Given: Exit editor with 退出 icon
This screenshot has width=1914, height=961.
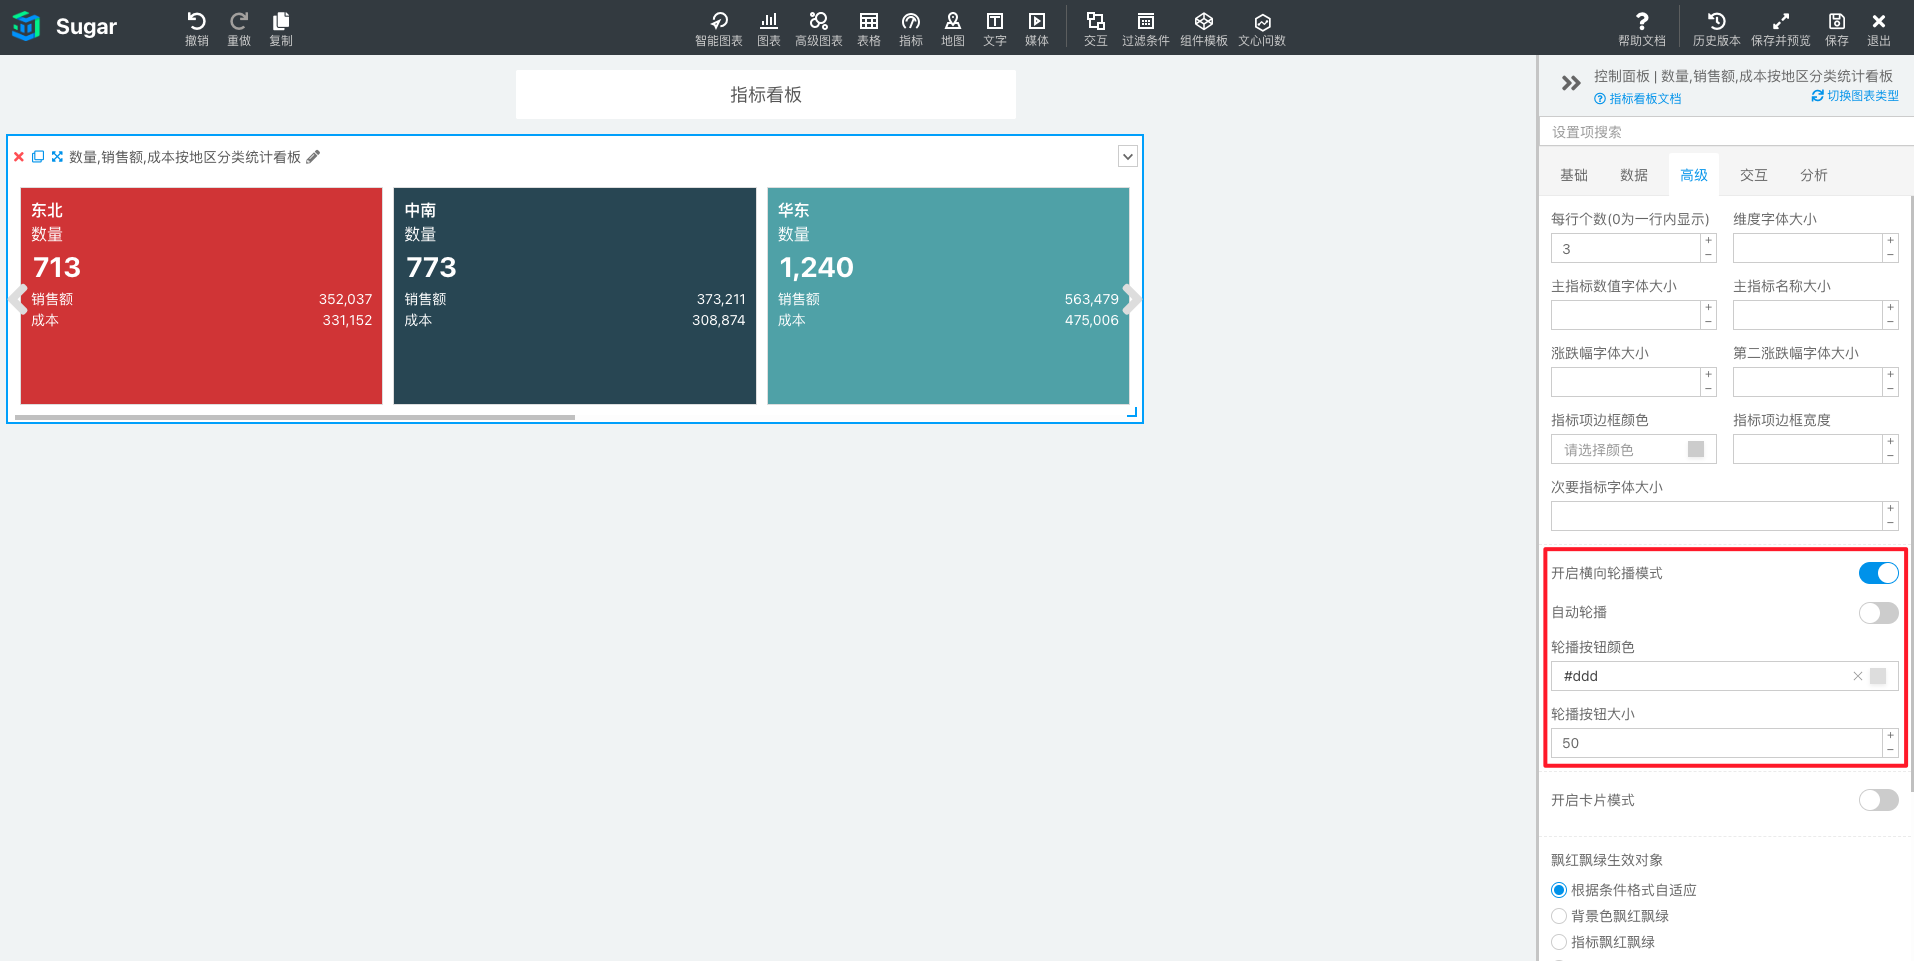Looking at the screenshot, I should [x=1879, y=28].
